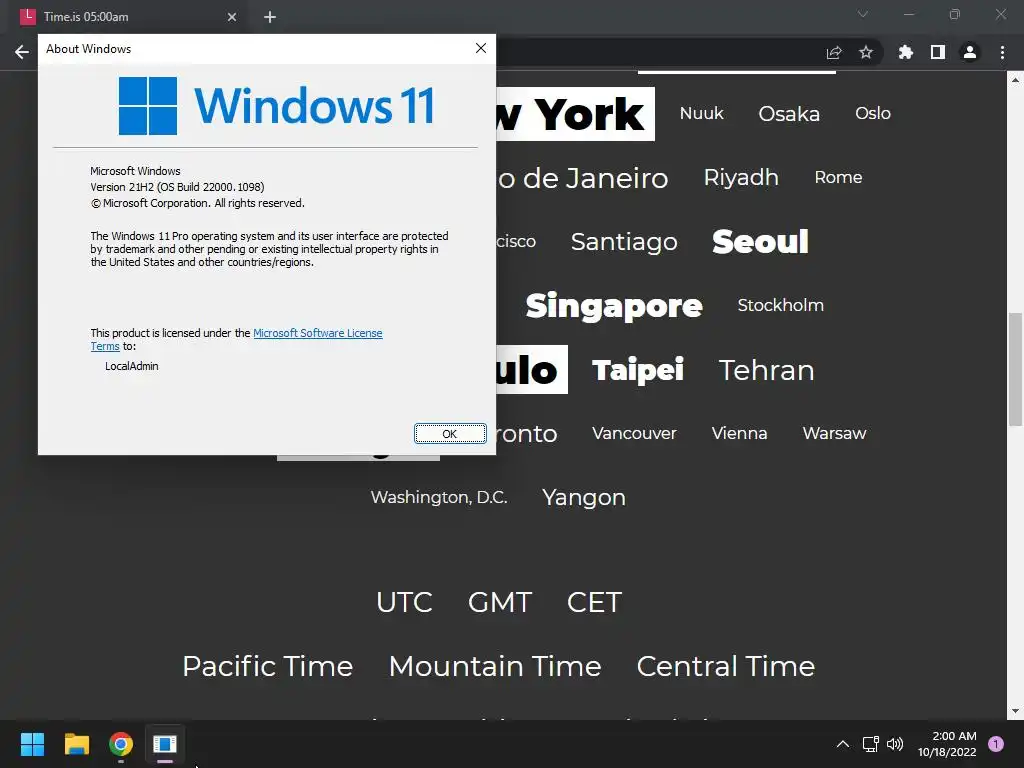
Task: Open the share page icon in address bar
Action: tap(834, 53)
